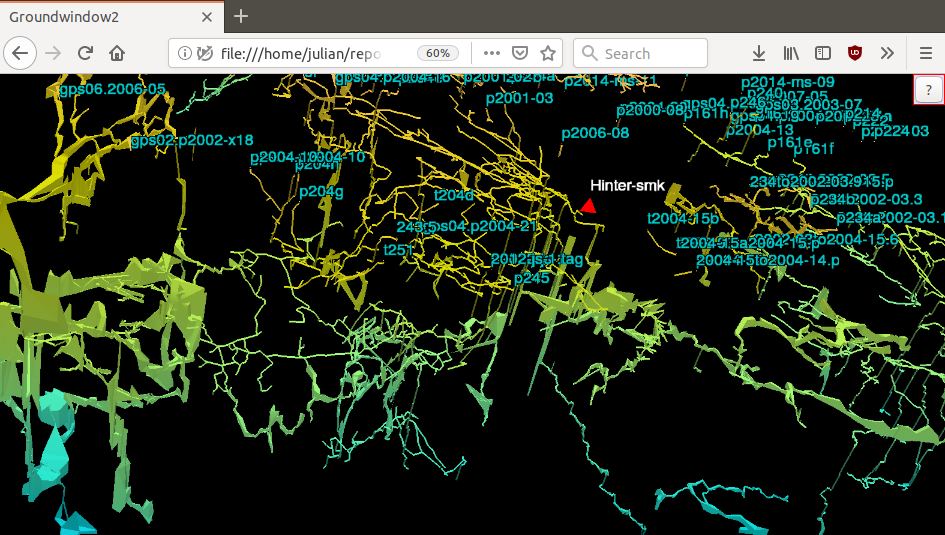This screenshot has height=535, width=945.
Task: Click the red Hinter-smk triangle marker
Action: point(588,206)
